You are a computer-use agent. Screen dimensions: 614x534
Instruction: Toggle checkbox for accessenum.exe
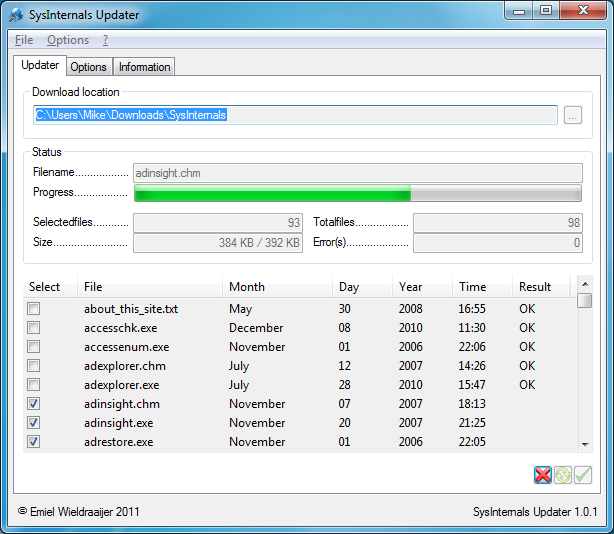pos(34,346)
